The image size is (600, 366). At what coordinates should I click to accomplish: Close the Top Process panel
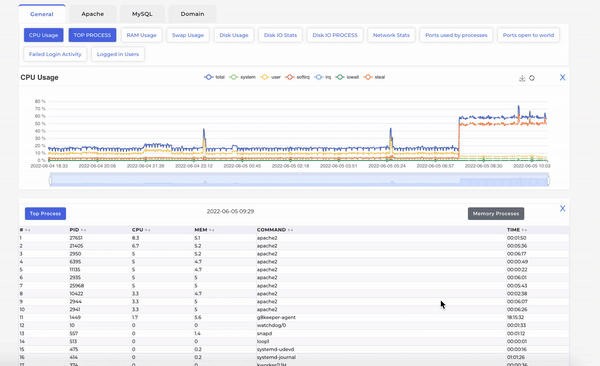pyautogui.click(x=562, y=209)
